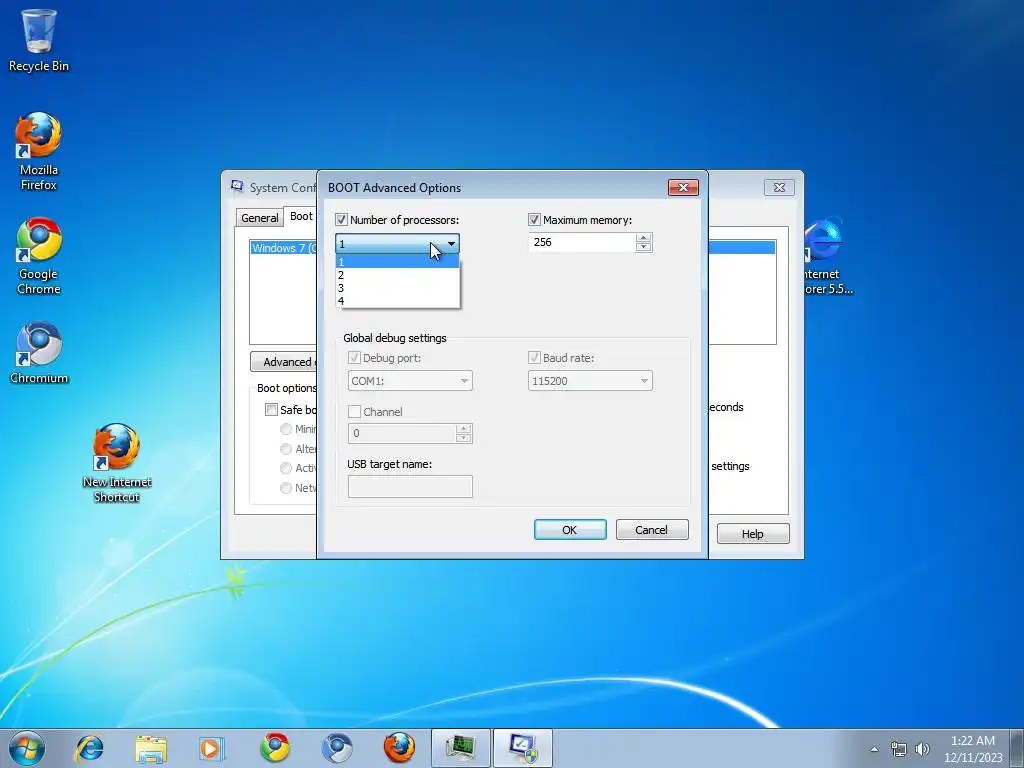Select the Chromium desktop shortcut

coord(39,353)
